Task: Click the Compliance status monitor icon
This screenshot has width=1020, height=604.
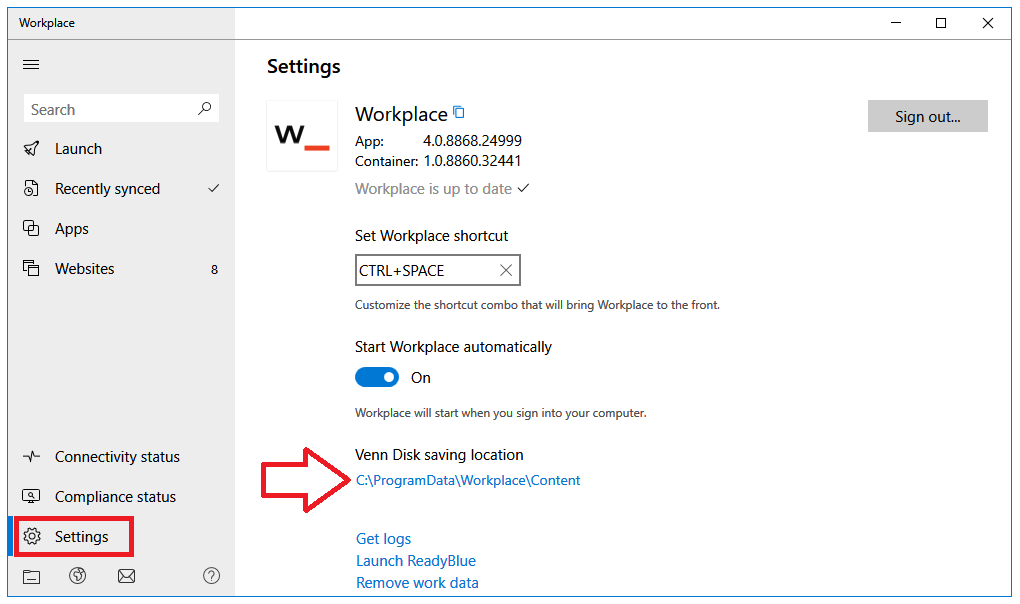Action: tap(31, 497)
